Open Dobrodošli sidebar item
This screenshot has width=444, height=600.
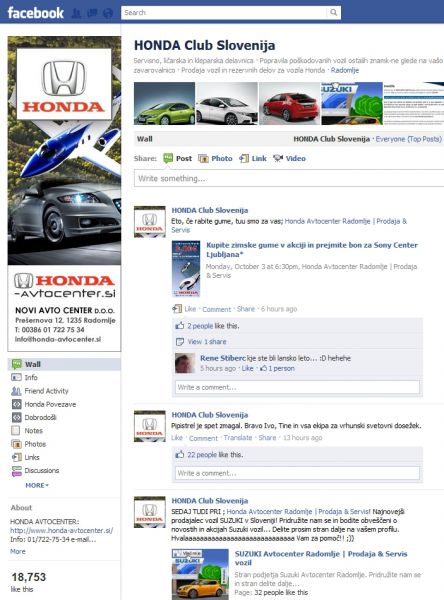click(x=40, y=417)
